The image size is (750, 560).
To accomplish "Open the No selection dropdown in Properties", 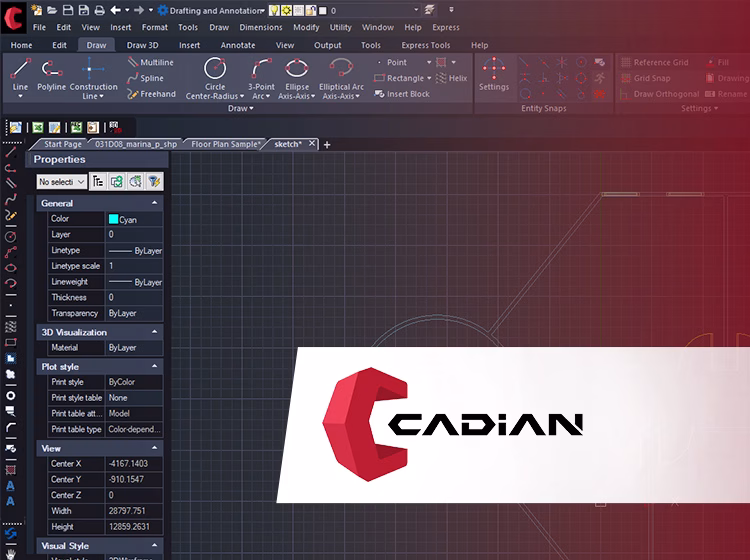I will click(62, 181).
